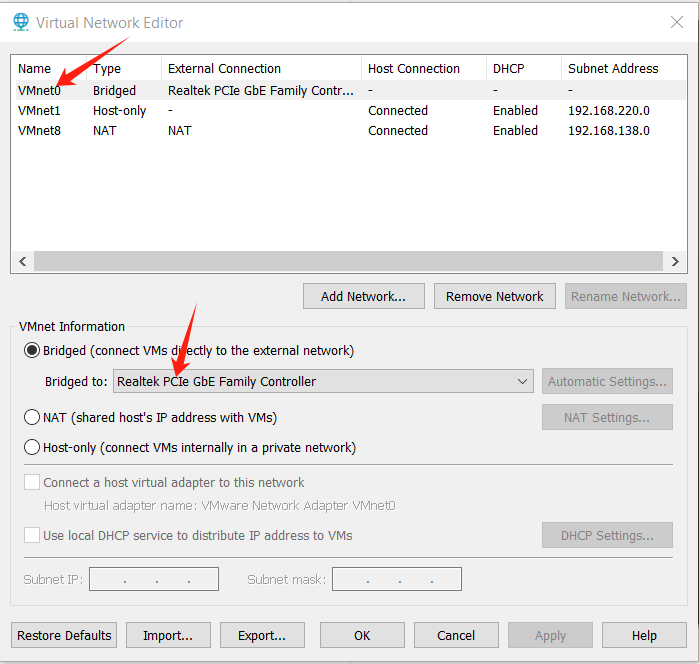The width and height of the screenshot is (699, 664).
Task: Close the Virtual Network Editor window
Action: (677, 22)
